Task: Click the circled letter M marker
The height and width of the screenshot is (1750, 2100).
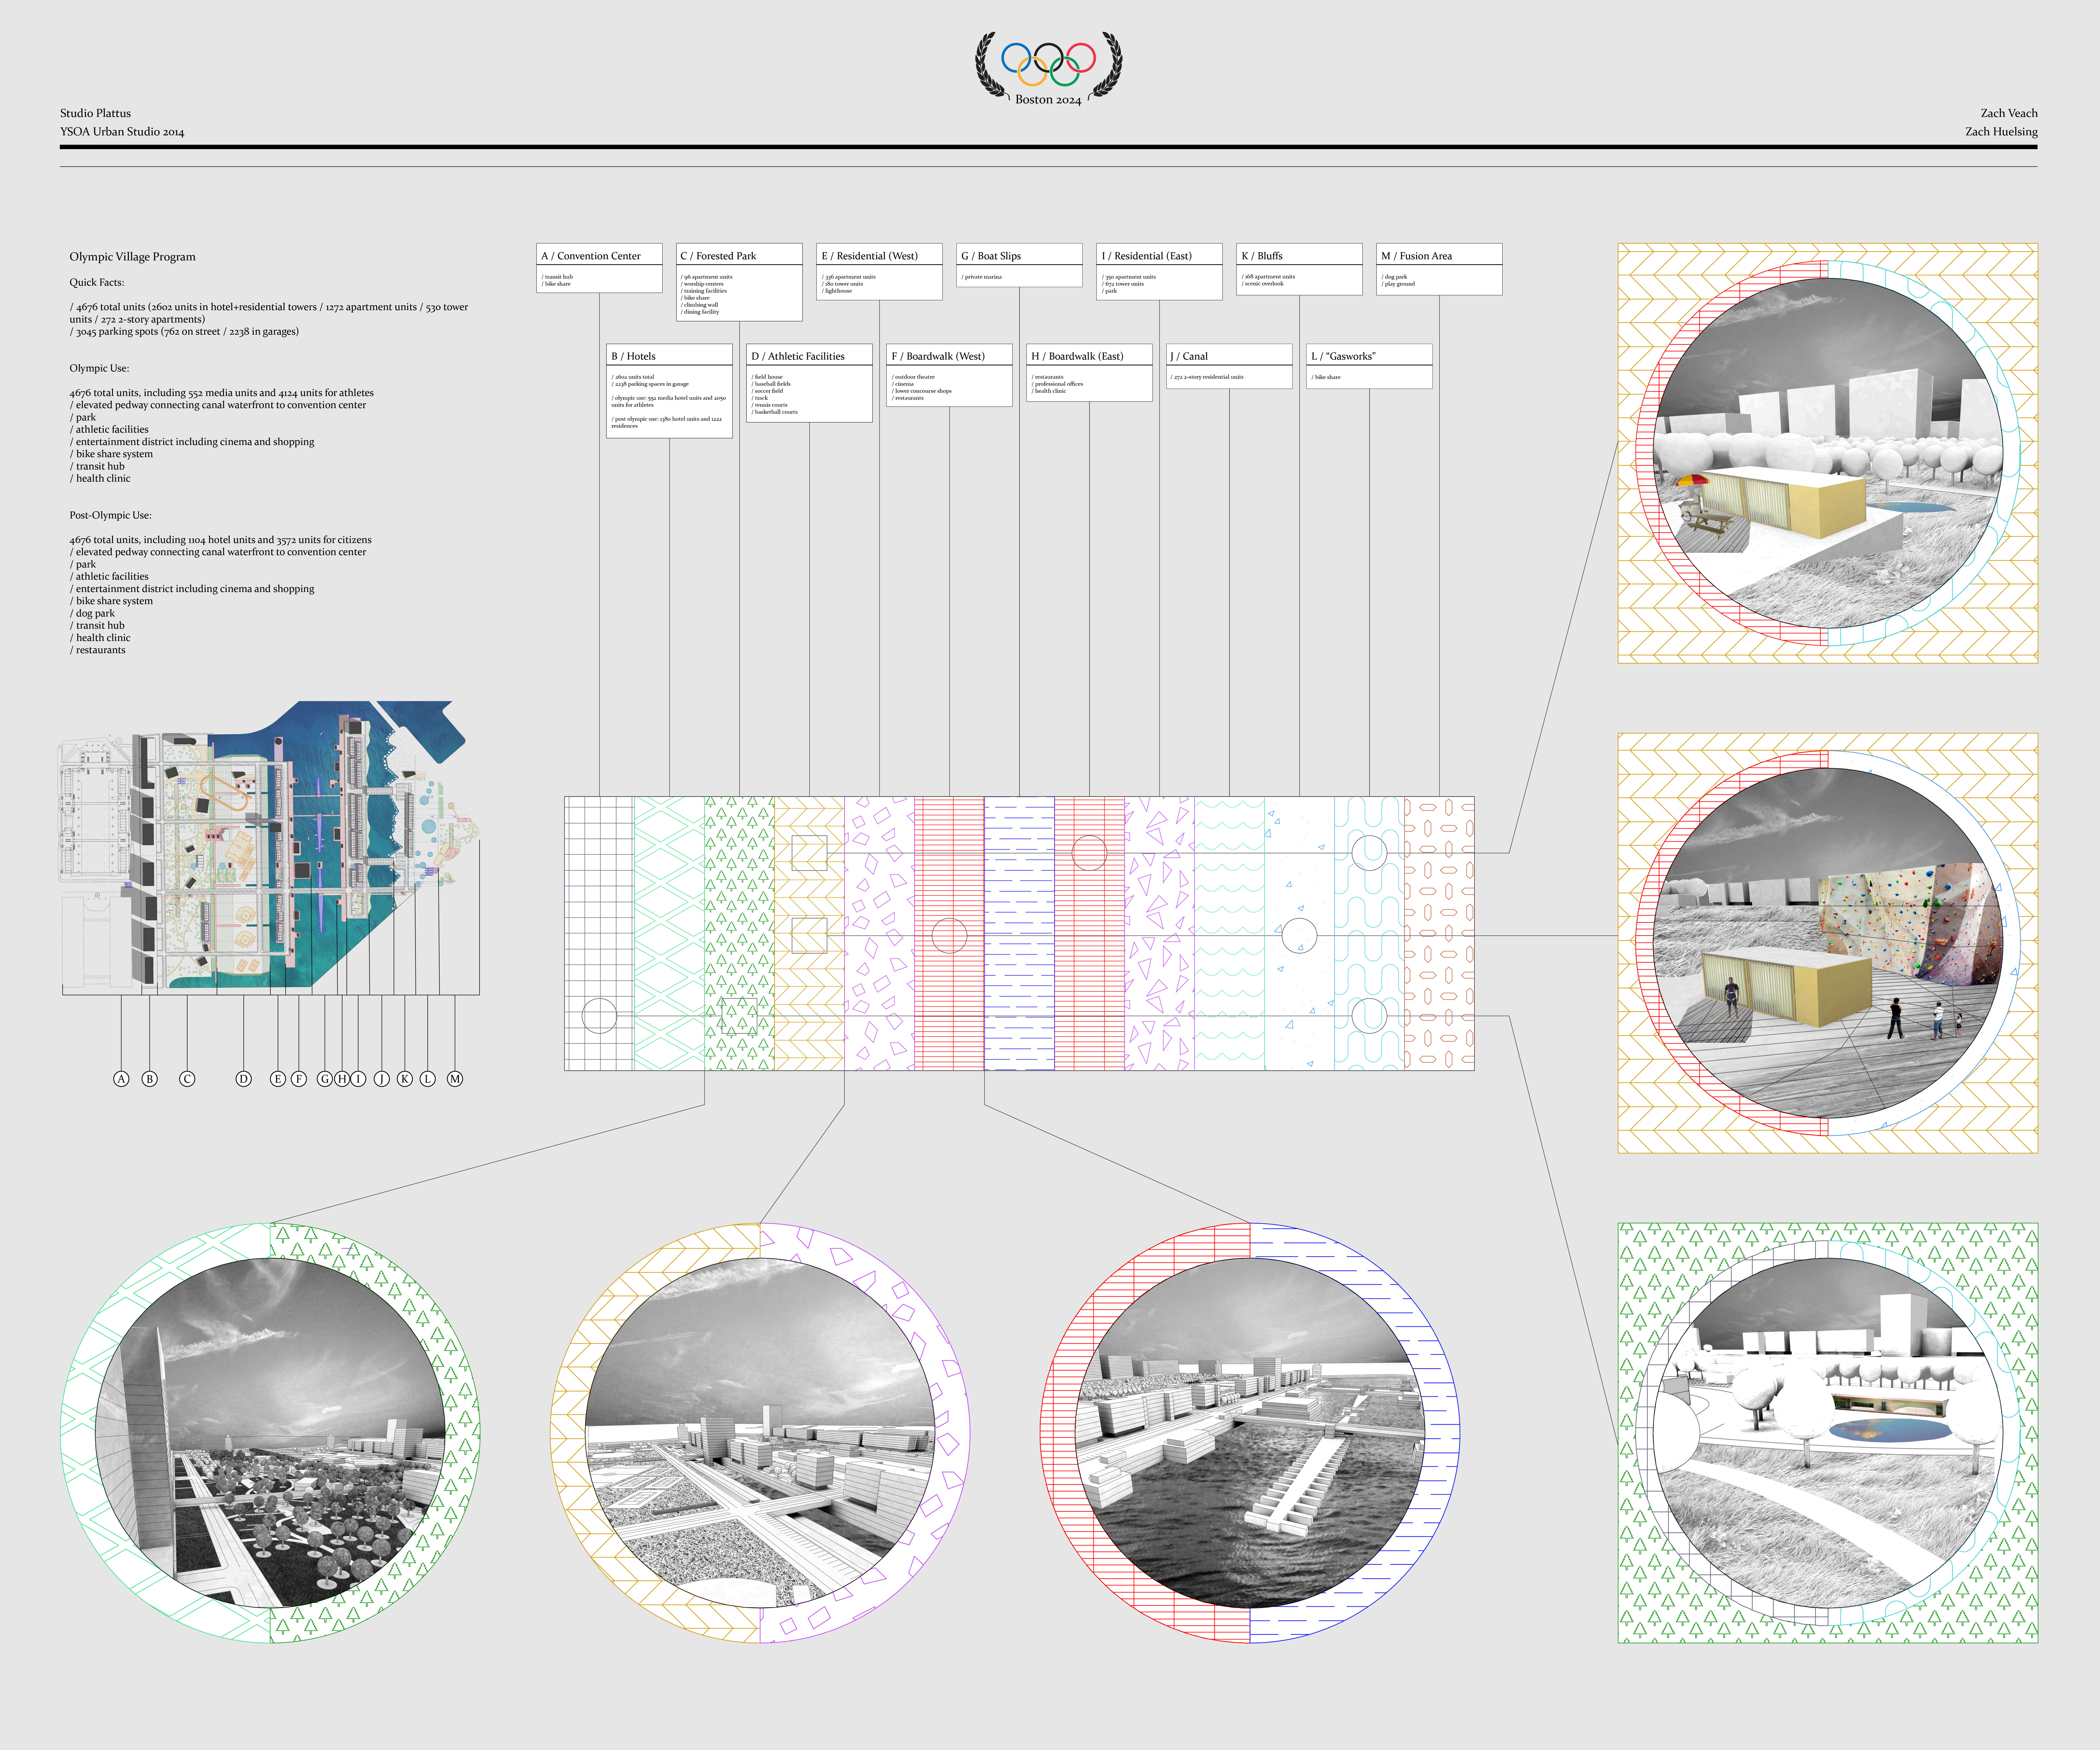Action: (x=455, y=1079)
